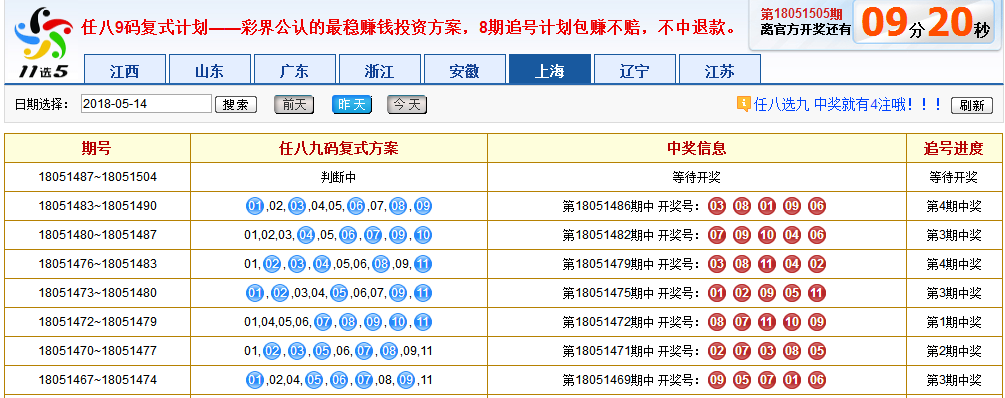The image size is (1005, 398).
Task: Click blue ball 07 in row 18051472~18051479
Action: coord(323,322)
